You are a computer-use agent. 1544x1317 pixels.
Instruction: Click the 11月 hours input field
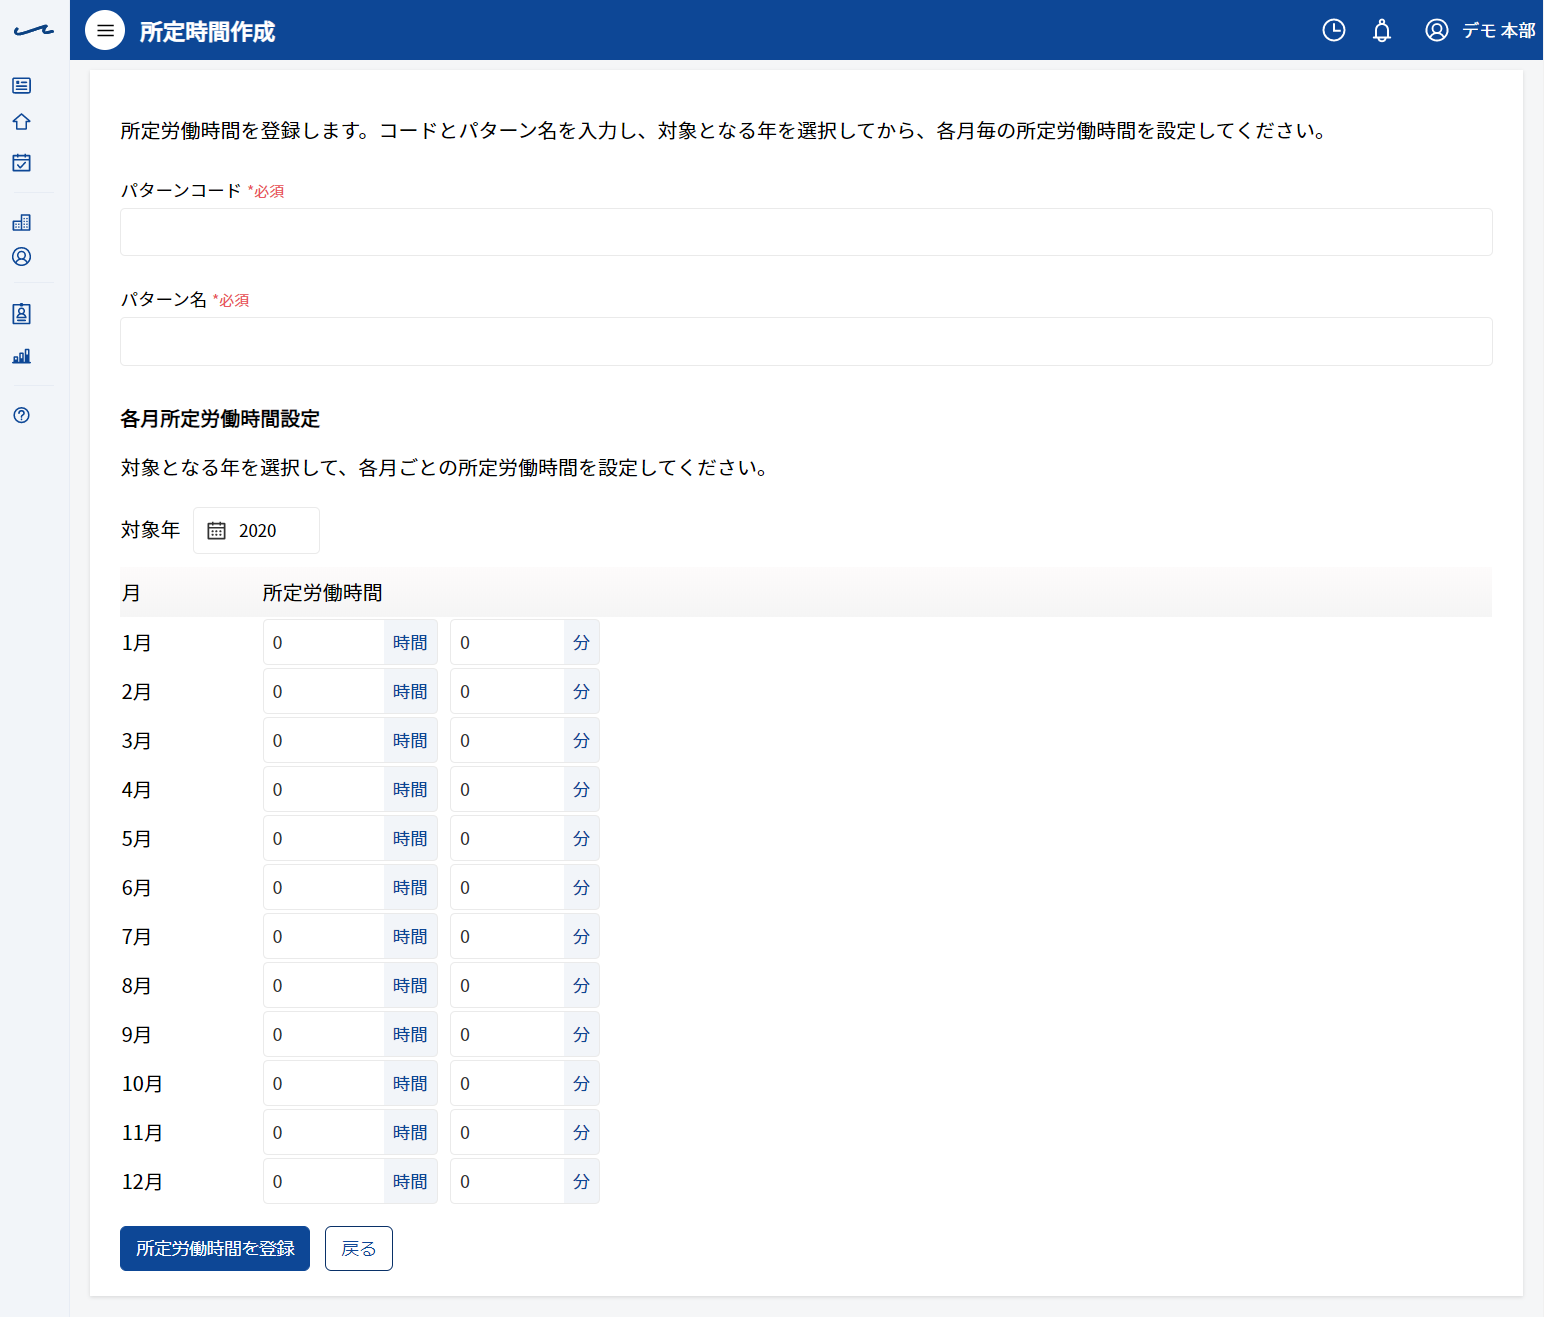click(x=324, y=1132)
